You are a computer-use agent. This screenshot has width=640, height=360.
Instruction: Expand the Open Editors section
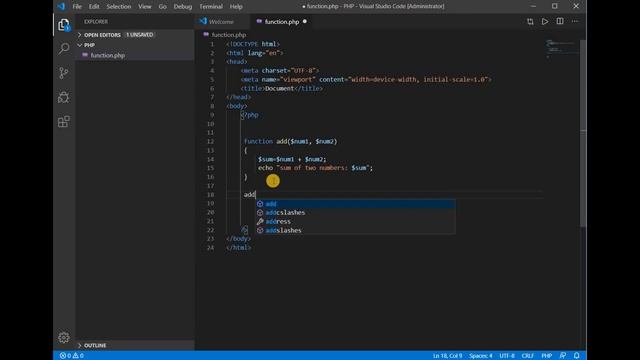[x=135, y=35]
